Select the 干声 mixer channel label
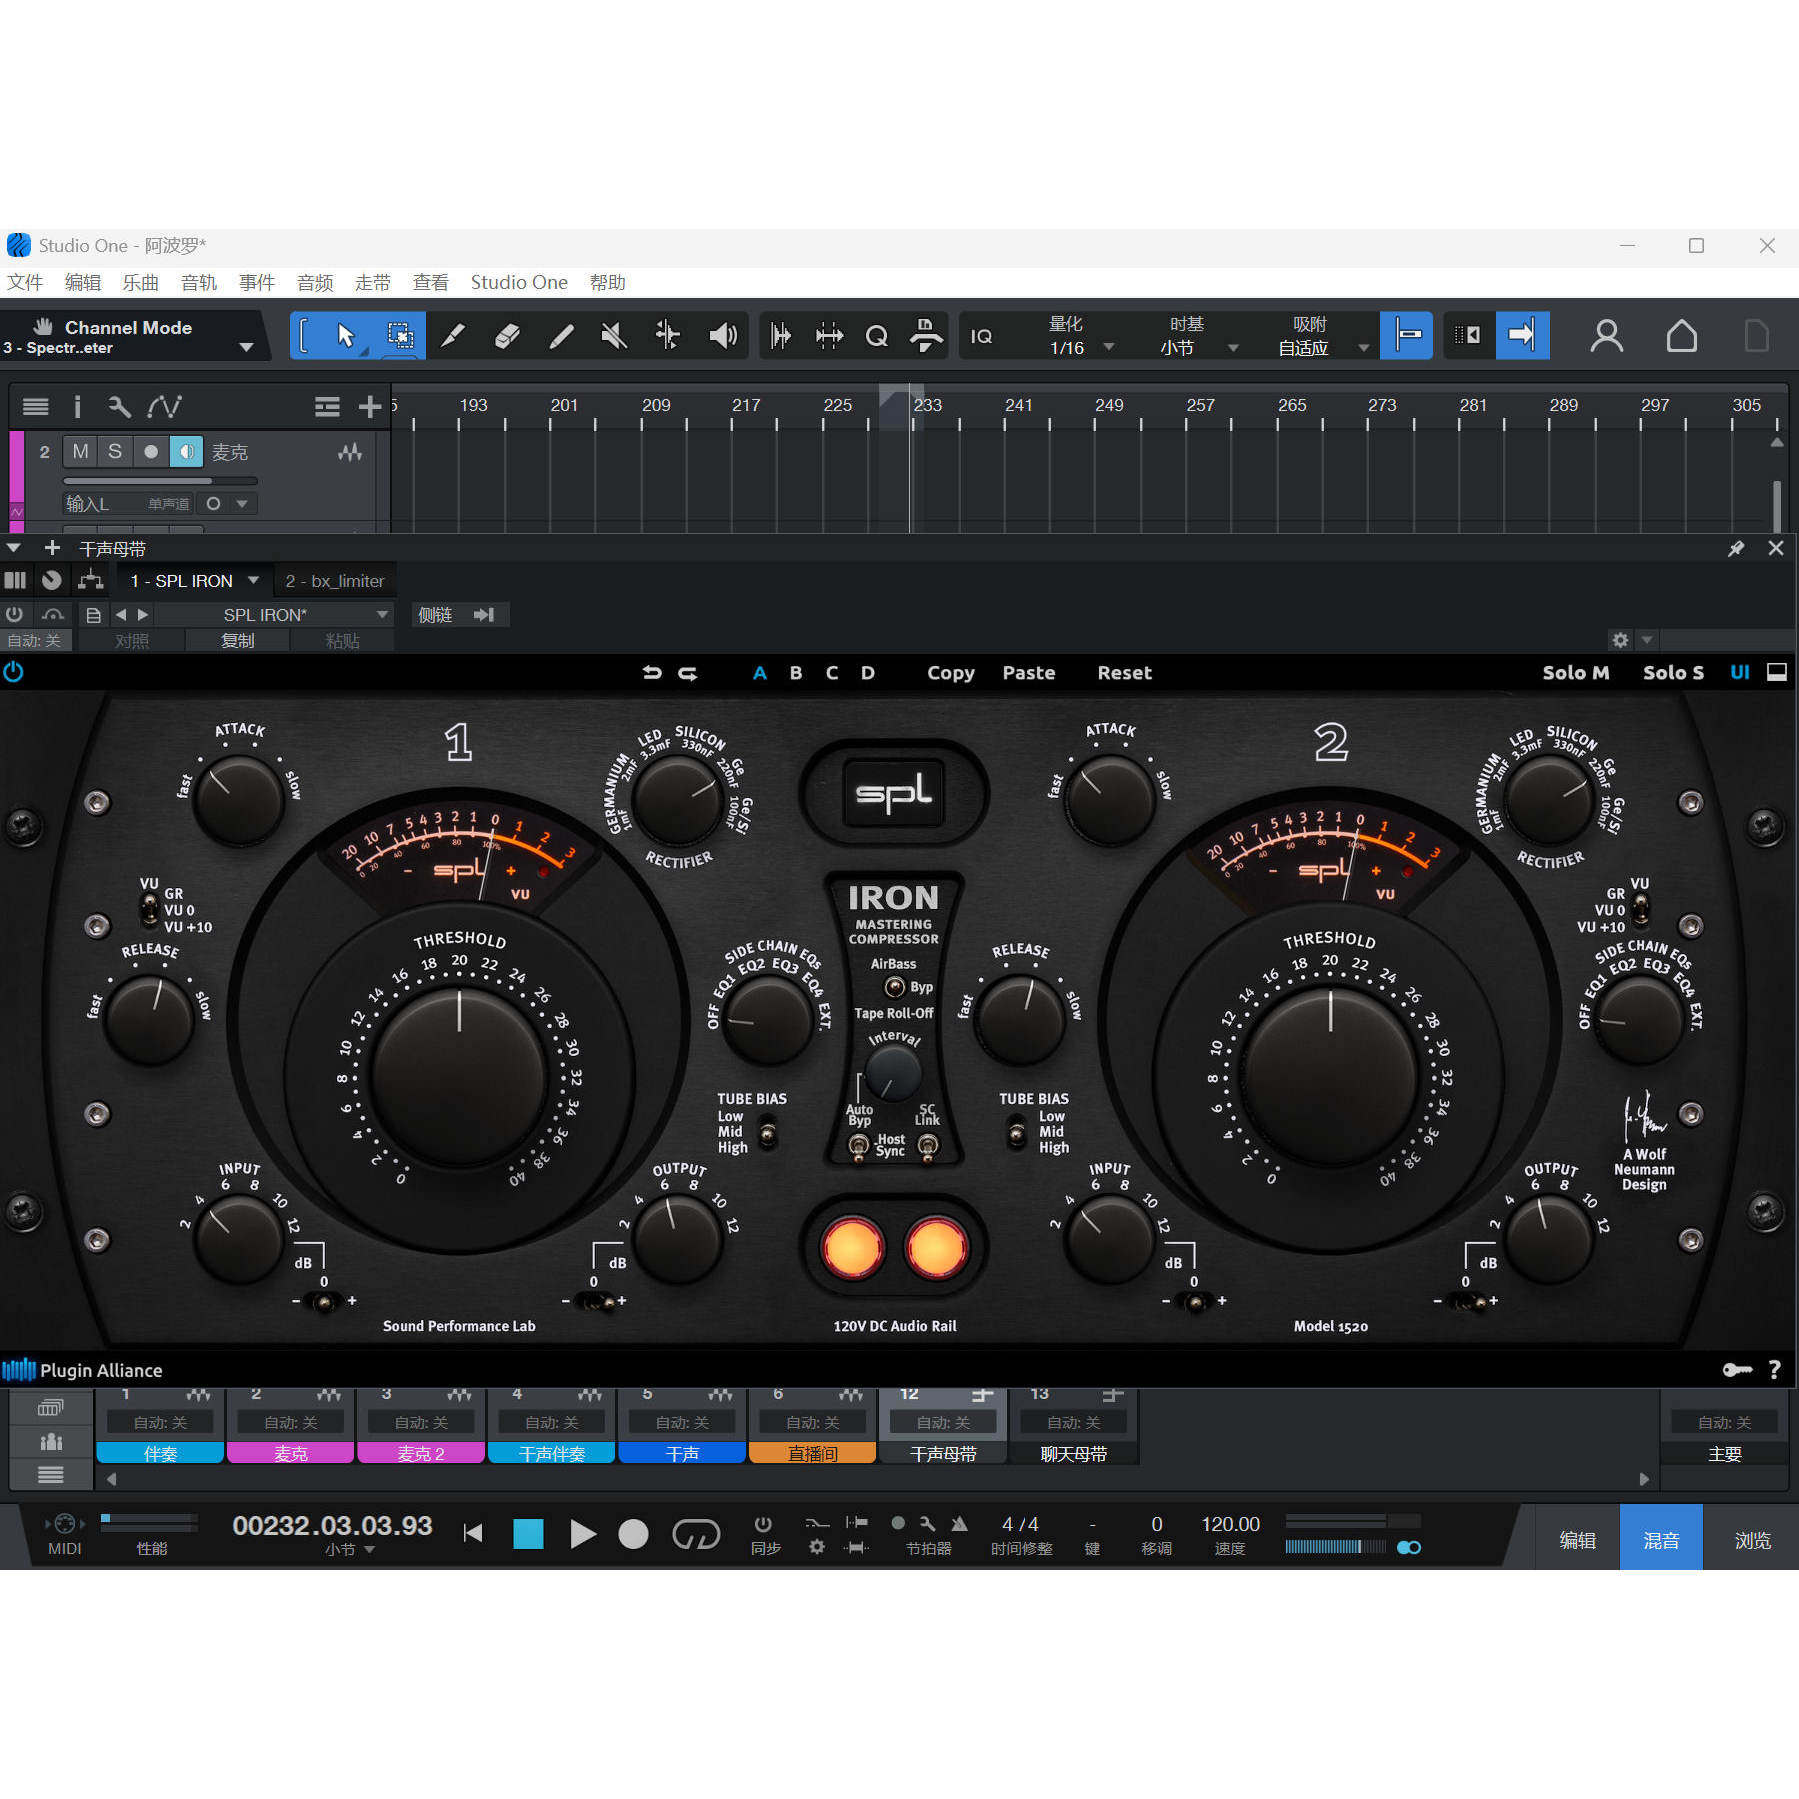Image resolution: width=1799 pixels, height=1799 pixels. click(x=682, y=1453)
